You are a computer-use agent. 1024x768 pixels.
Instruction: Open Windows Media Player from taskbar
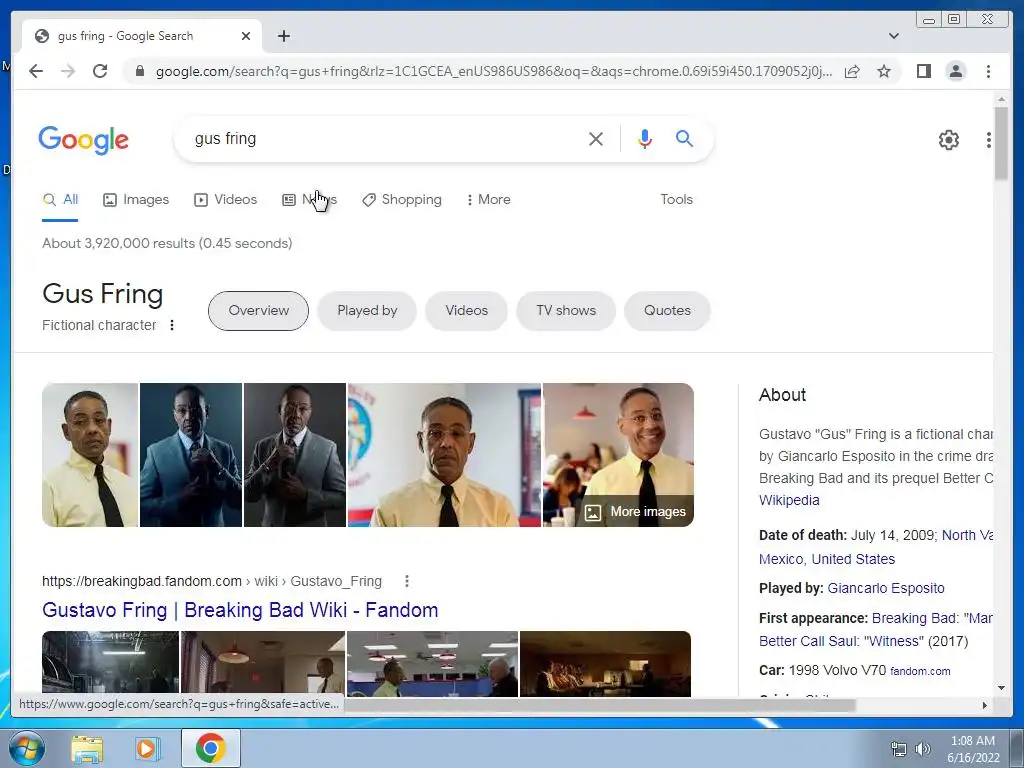point(147,748)
